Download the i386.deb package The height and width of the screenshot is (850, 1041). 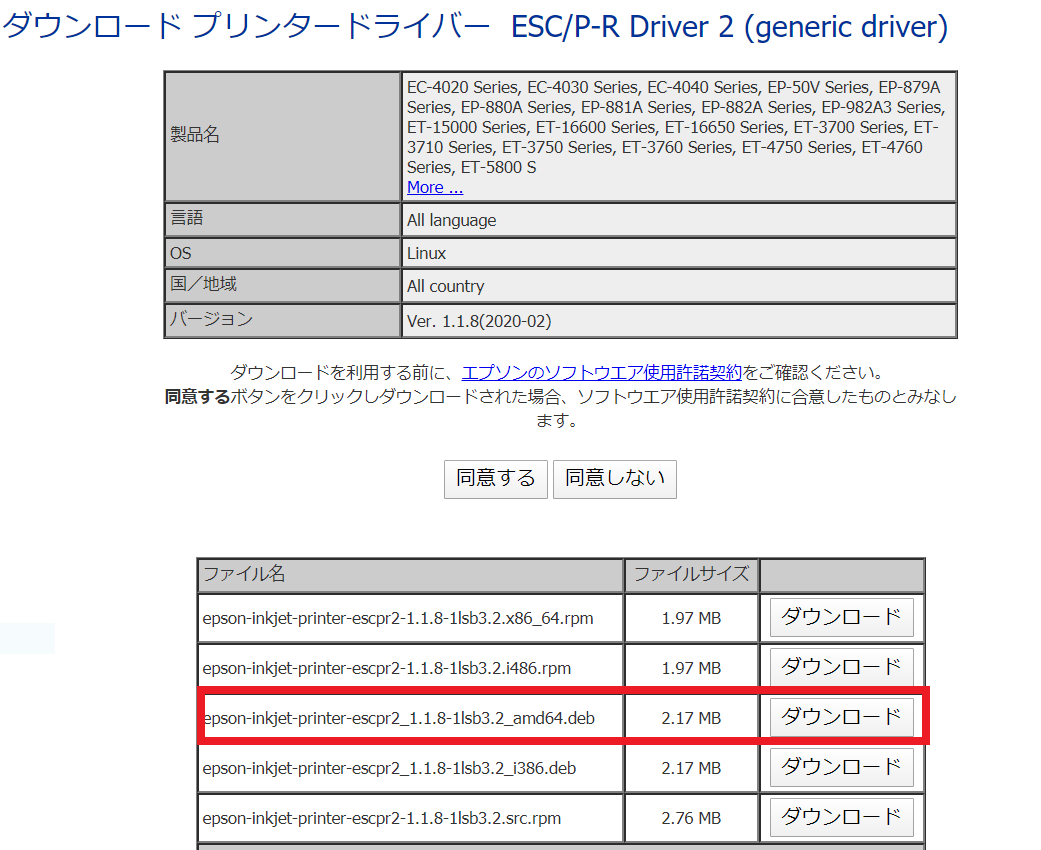841,768
